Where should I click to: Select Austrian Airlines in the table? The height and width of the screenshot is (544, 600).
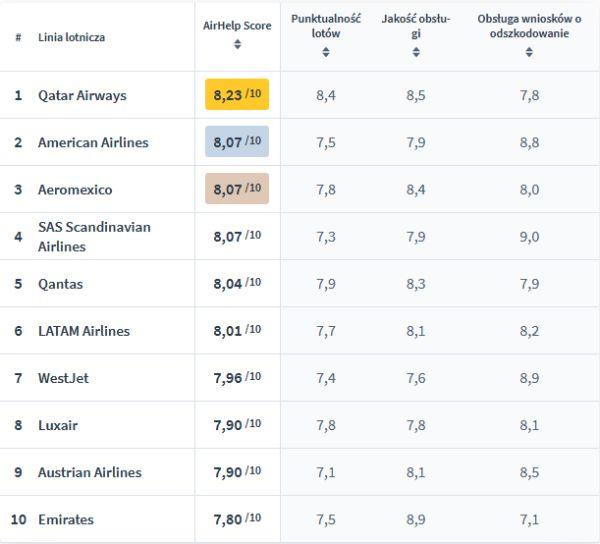90,472
